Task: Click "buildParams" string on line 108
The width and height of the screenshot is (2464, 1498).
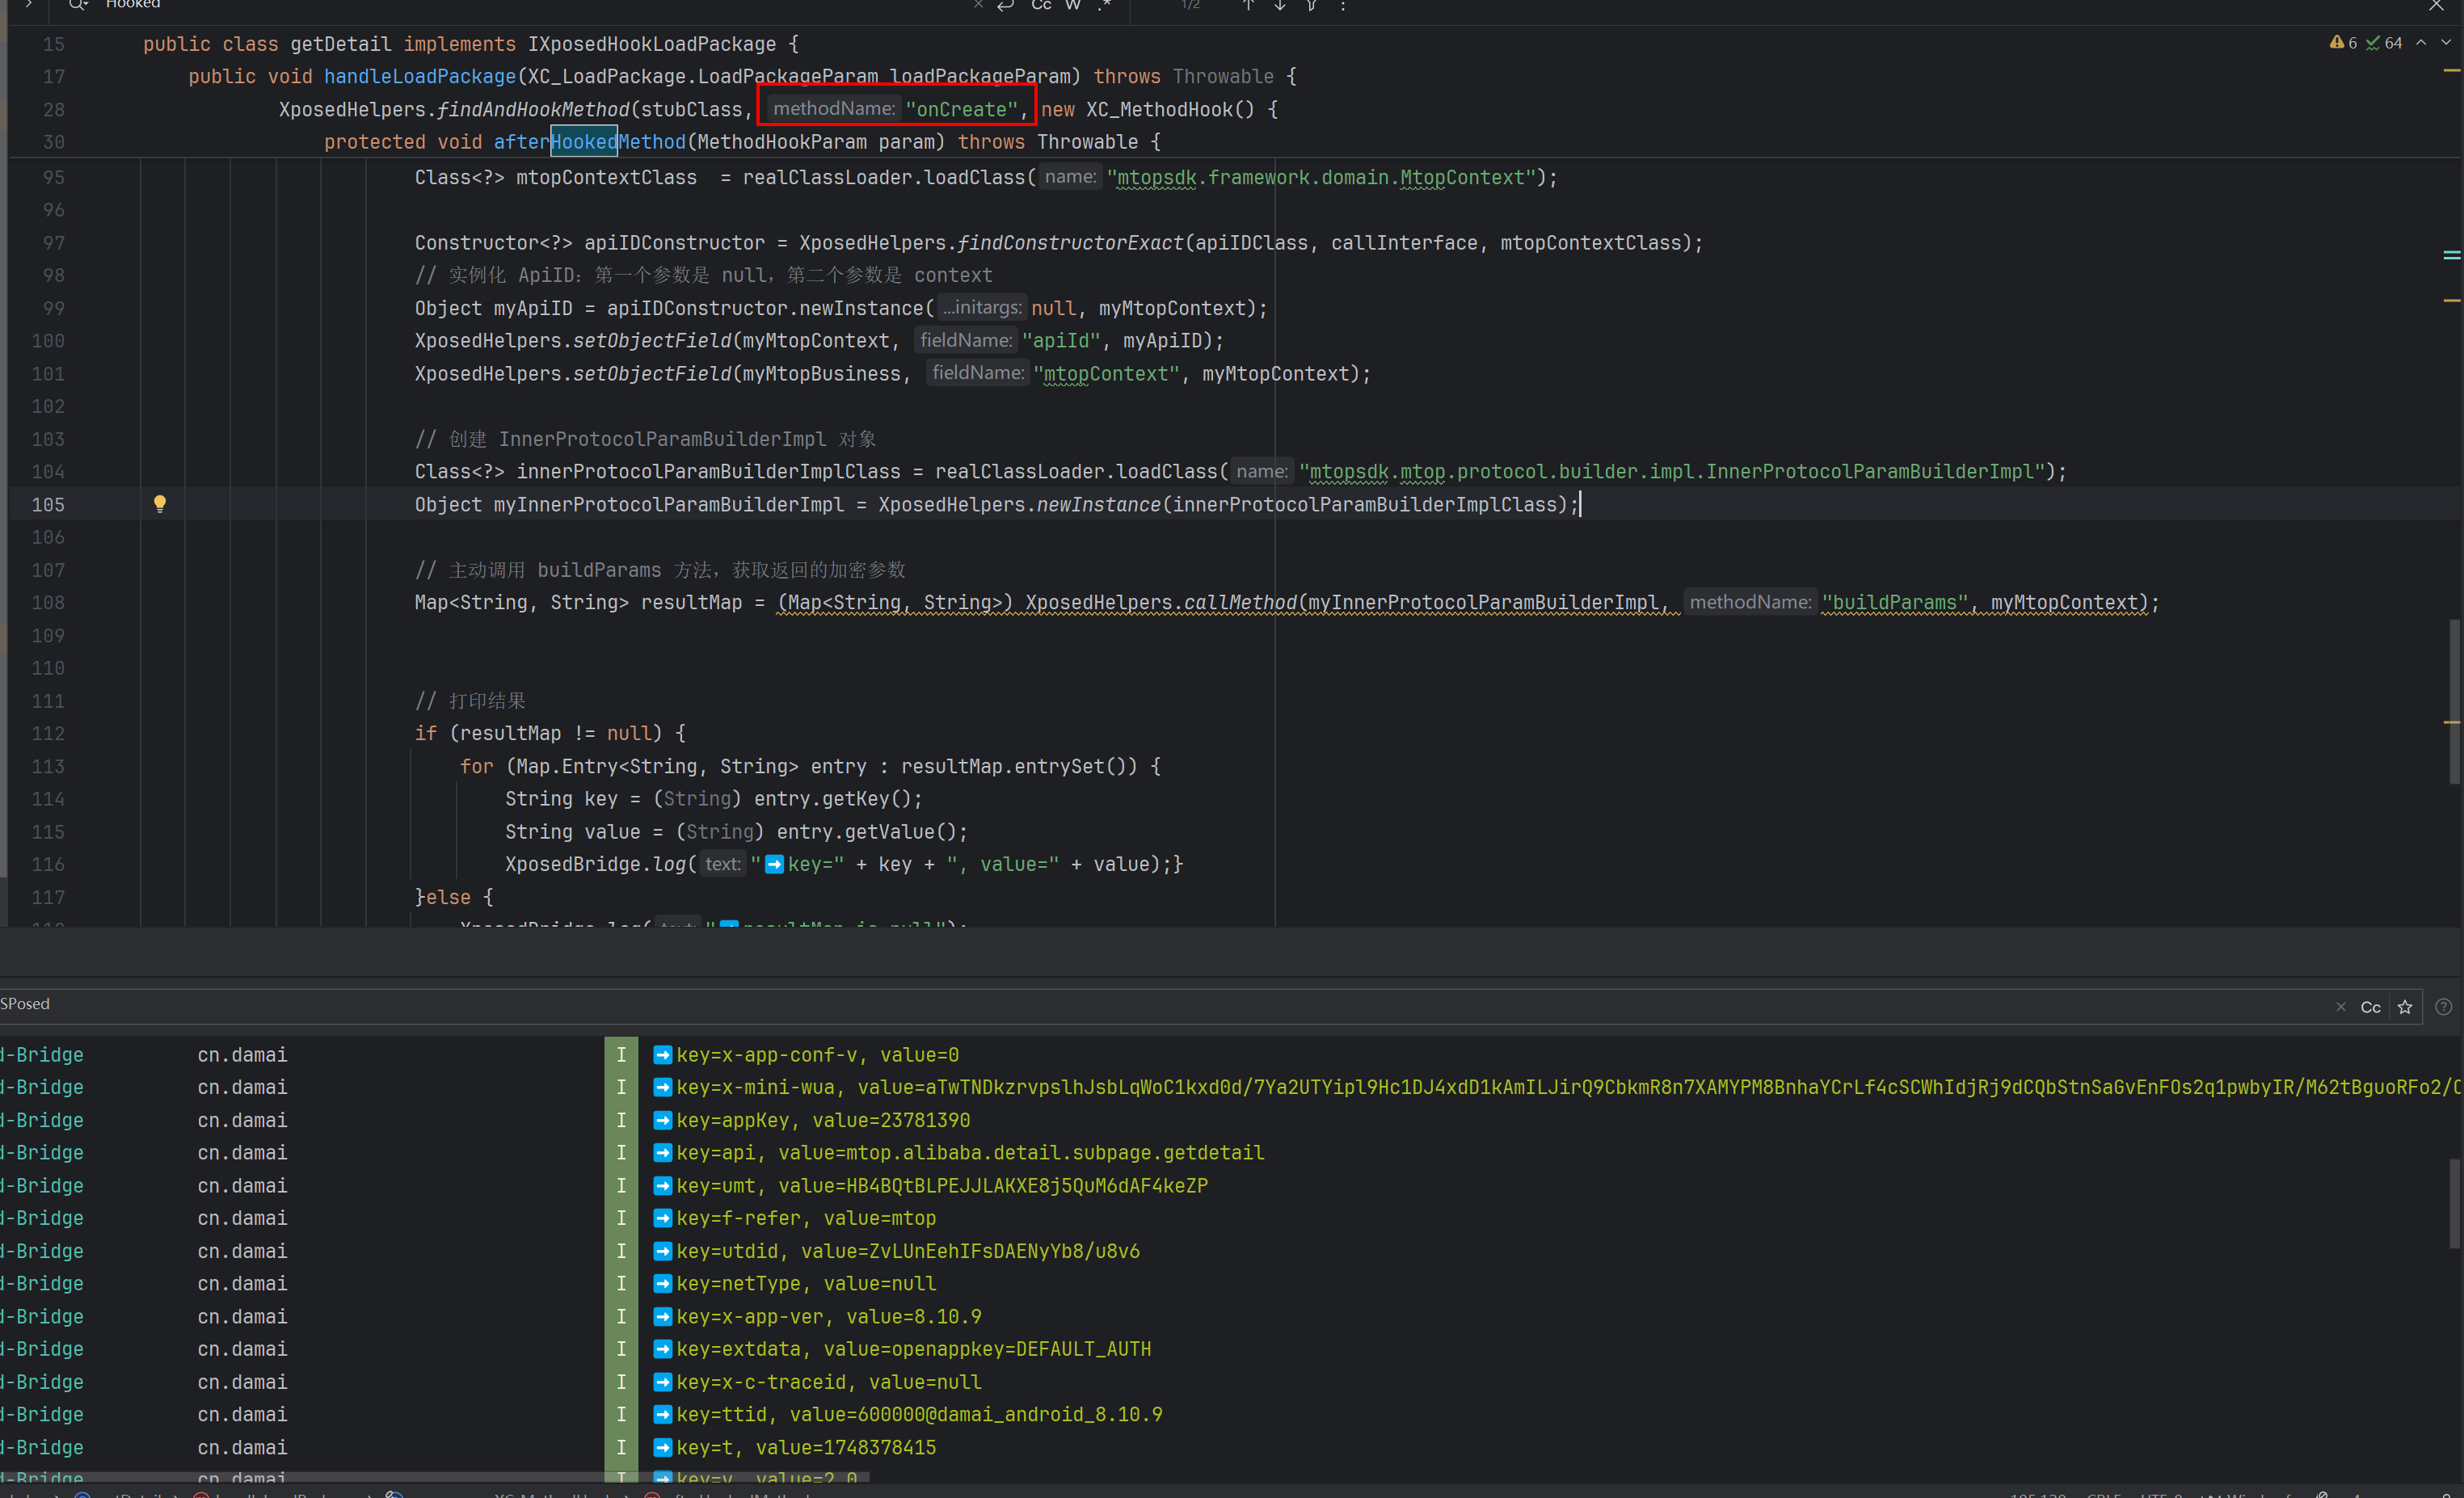Action: coord(1894,602)
